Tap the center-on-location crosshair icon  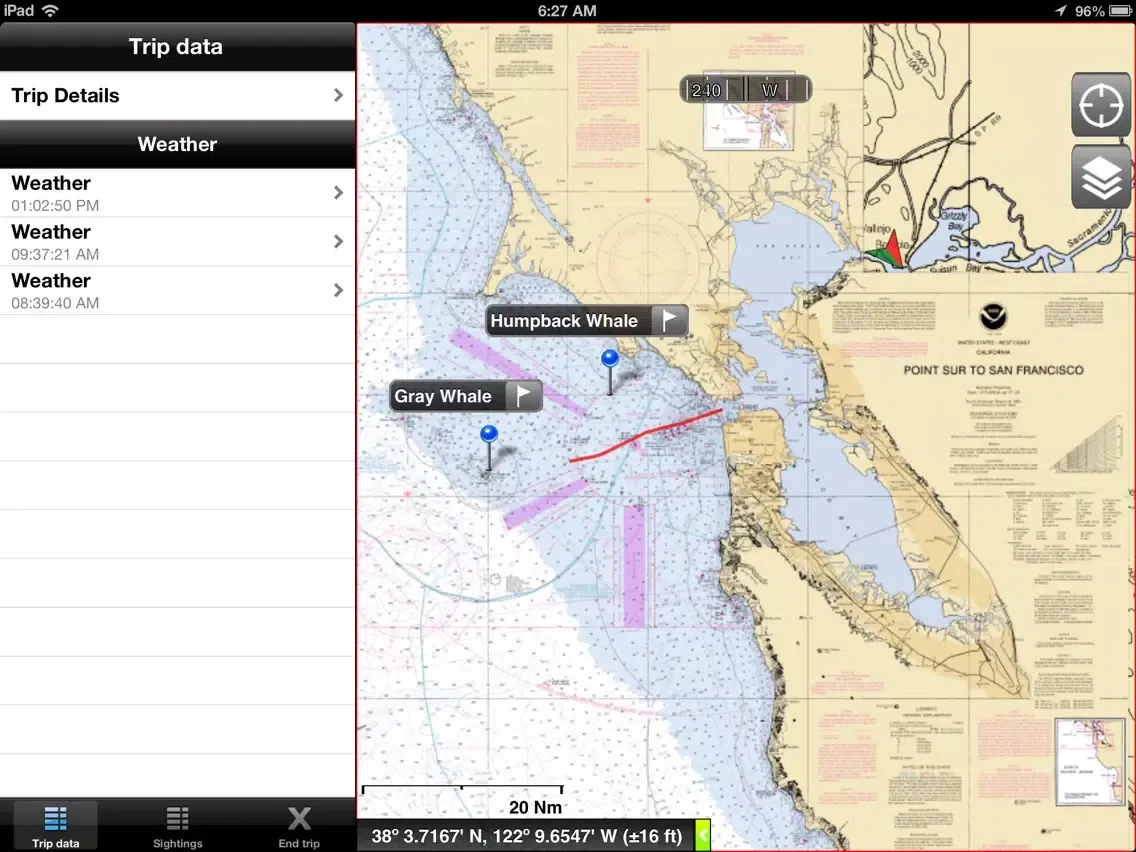click(1100, 105)
